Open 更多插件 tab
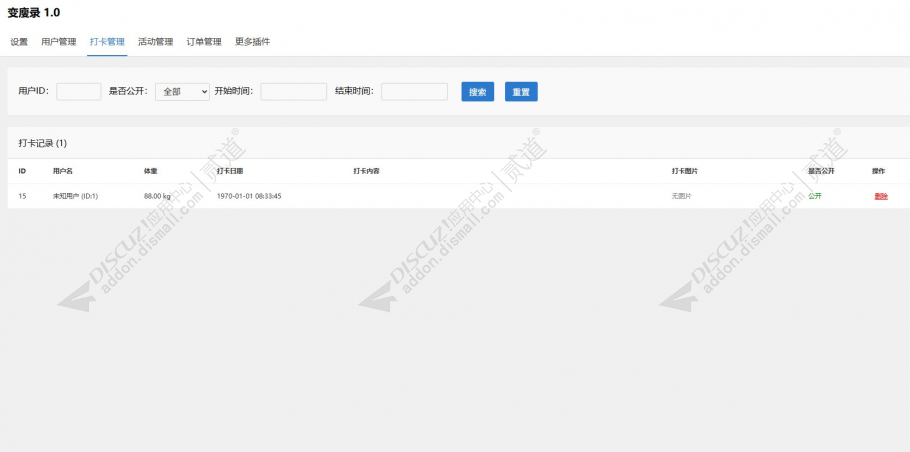The width and height of the screenshot is (910, 452). point(252,42)
